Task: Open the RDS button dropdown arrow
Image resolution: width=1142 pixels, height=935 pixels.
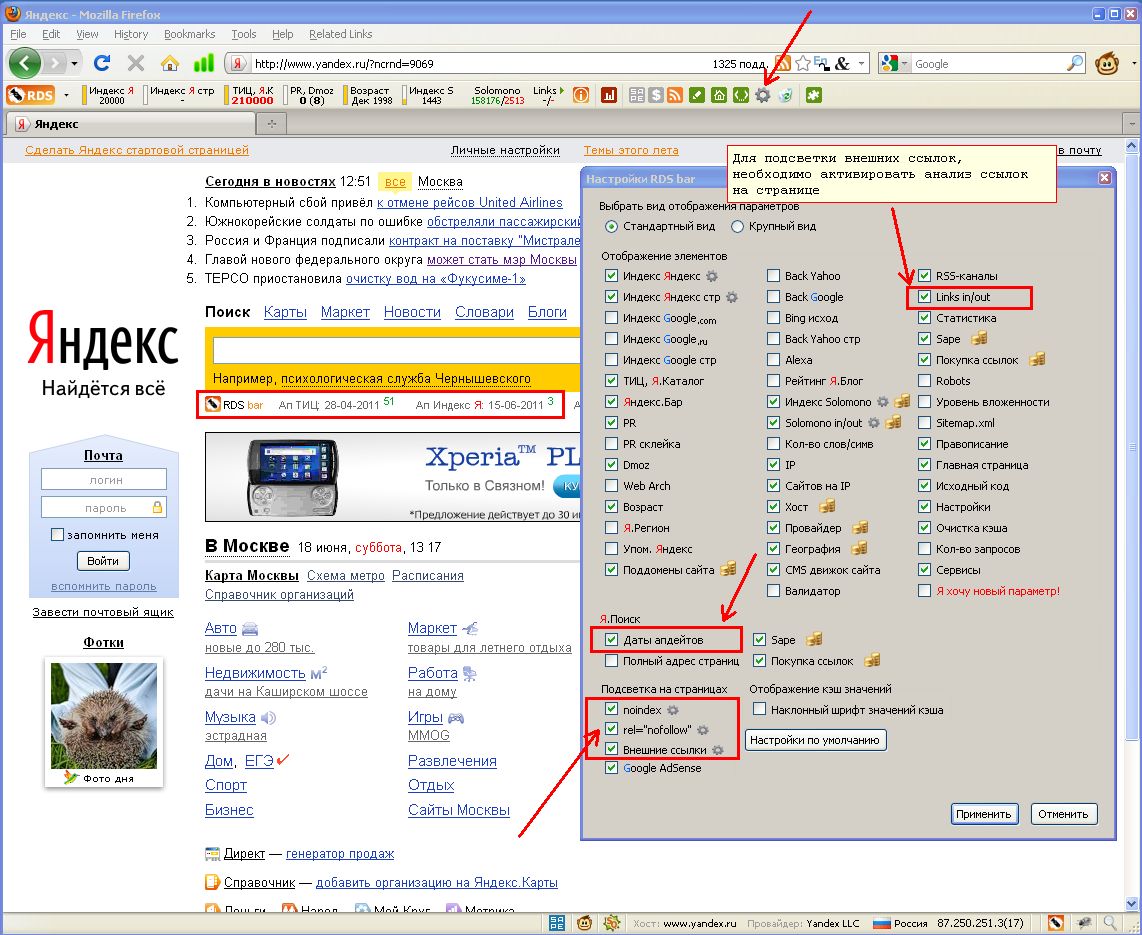Action: tap(66, 95)
